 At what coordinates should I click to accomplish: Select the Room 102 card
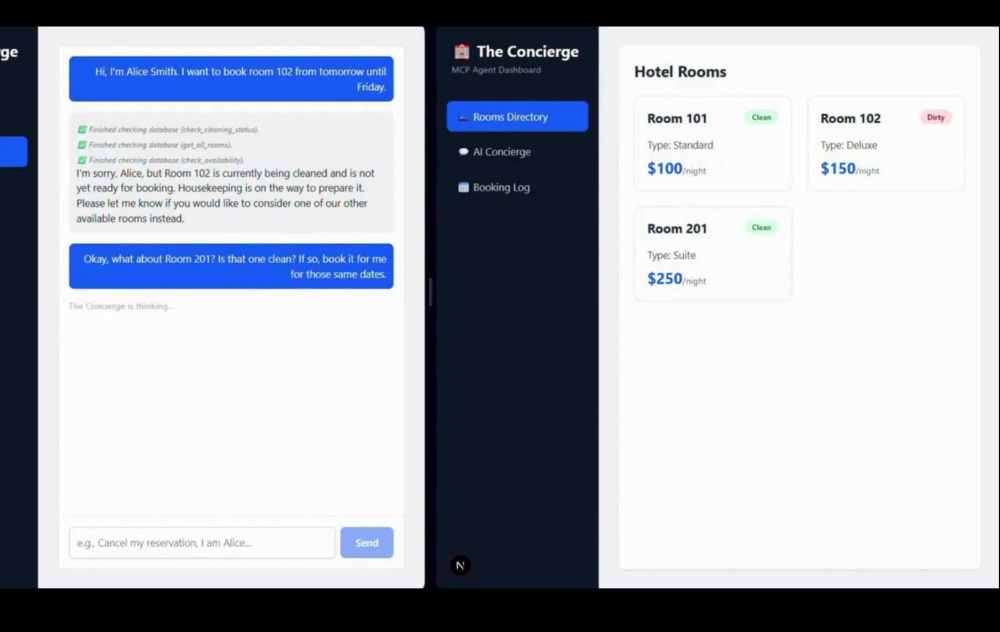click(x=886, y=143)
